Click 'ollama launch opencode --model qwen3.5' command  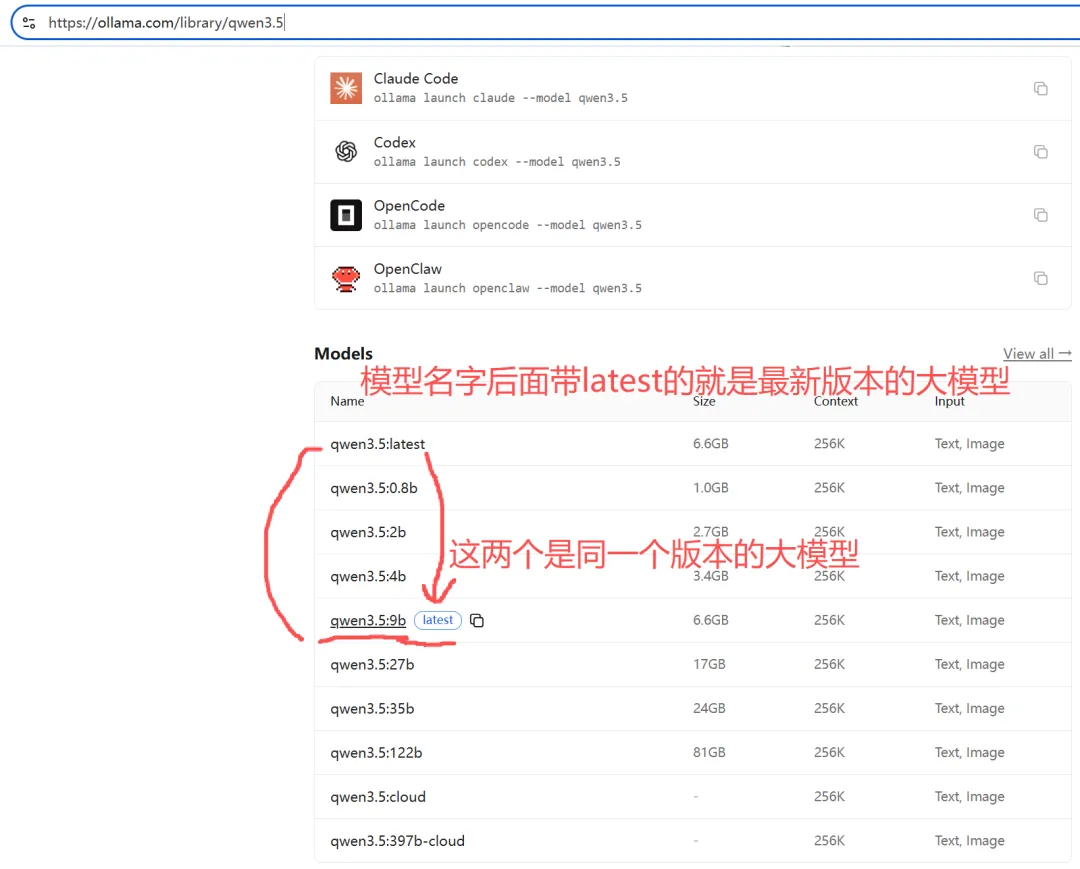(508, 225)
